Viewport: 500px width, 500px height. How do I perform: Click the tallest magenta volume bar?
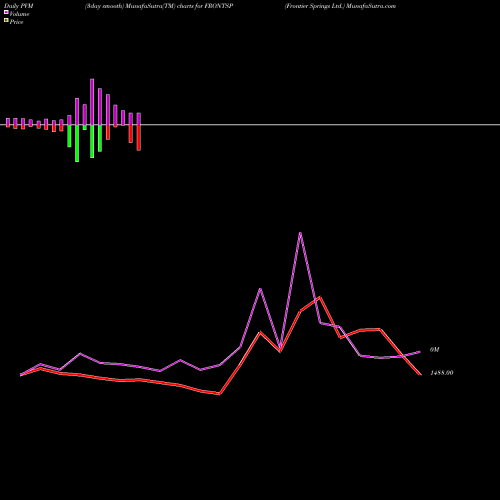(x=92, y=102)
